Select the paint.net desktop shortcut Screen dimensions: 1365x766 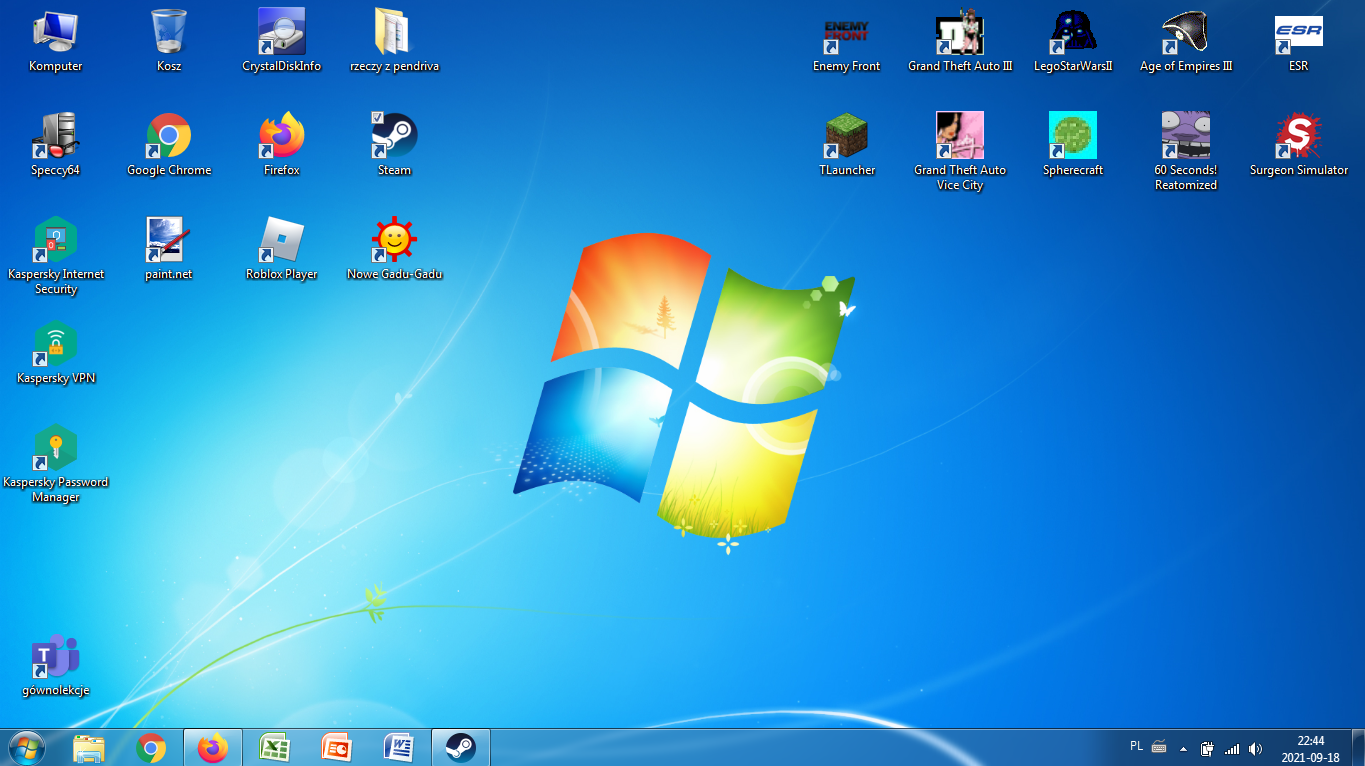click(169, 249)
